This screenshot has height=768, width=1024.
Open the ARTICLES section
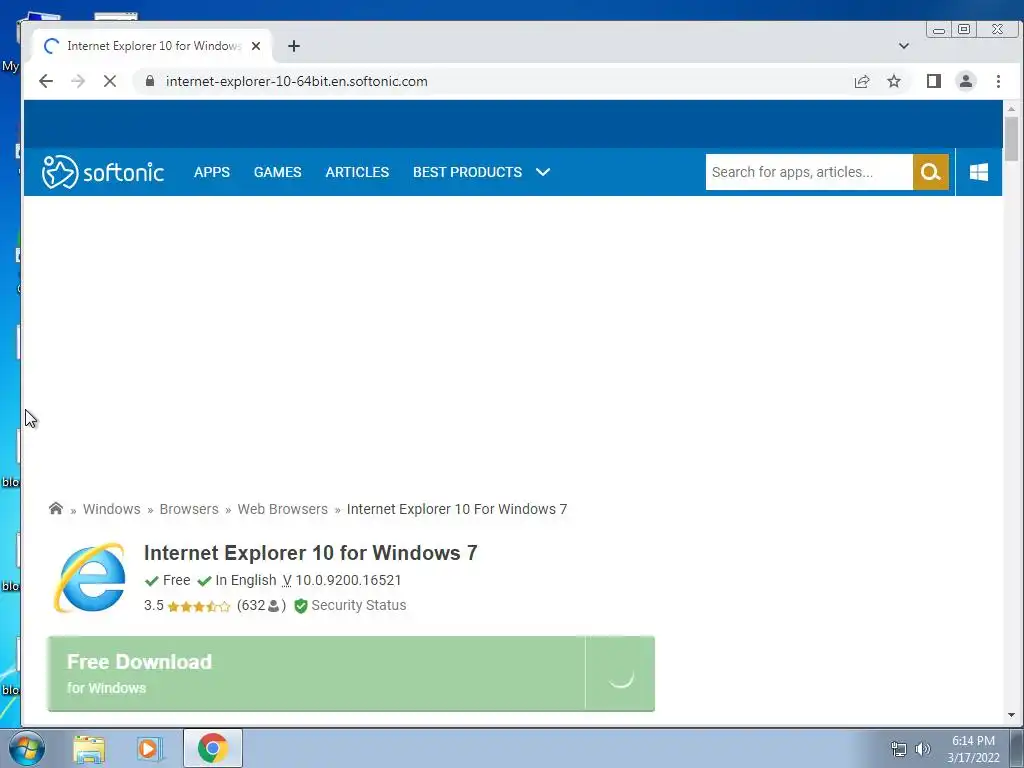[357, 172]
